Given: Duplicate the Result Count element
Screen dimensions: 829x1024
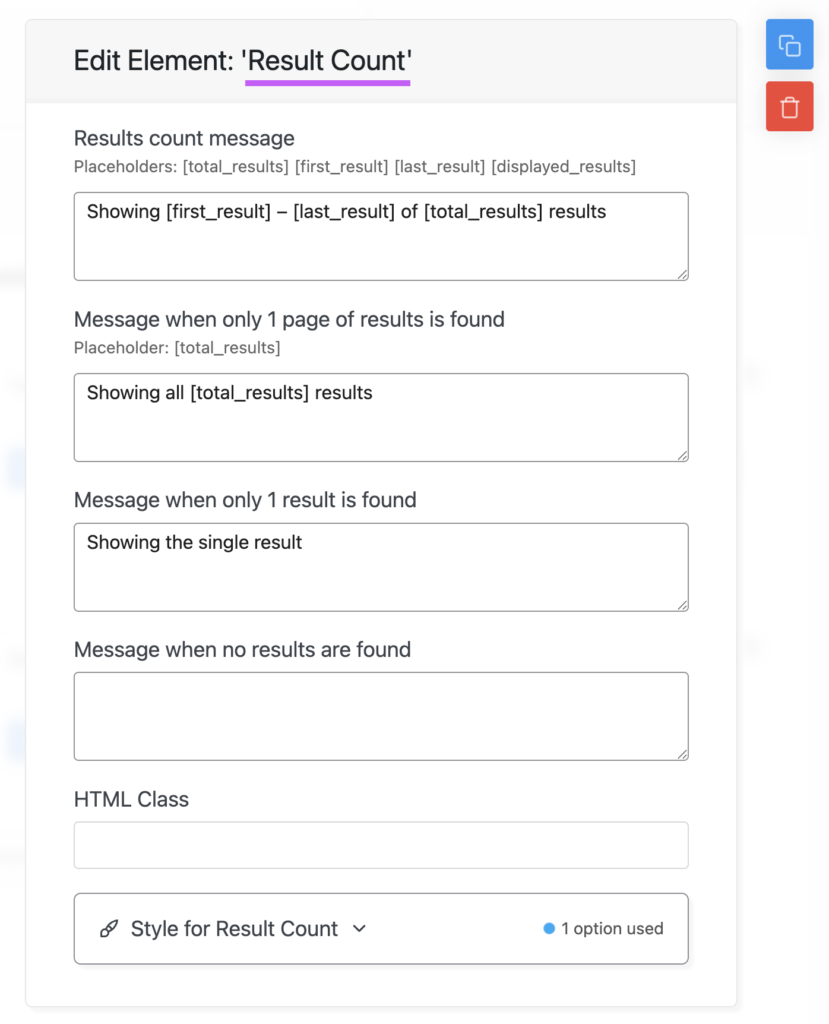Looking at the screenshot, I should pos(789,44).
